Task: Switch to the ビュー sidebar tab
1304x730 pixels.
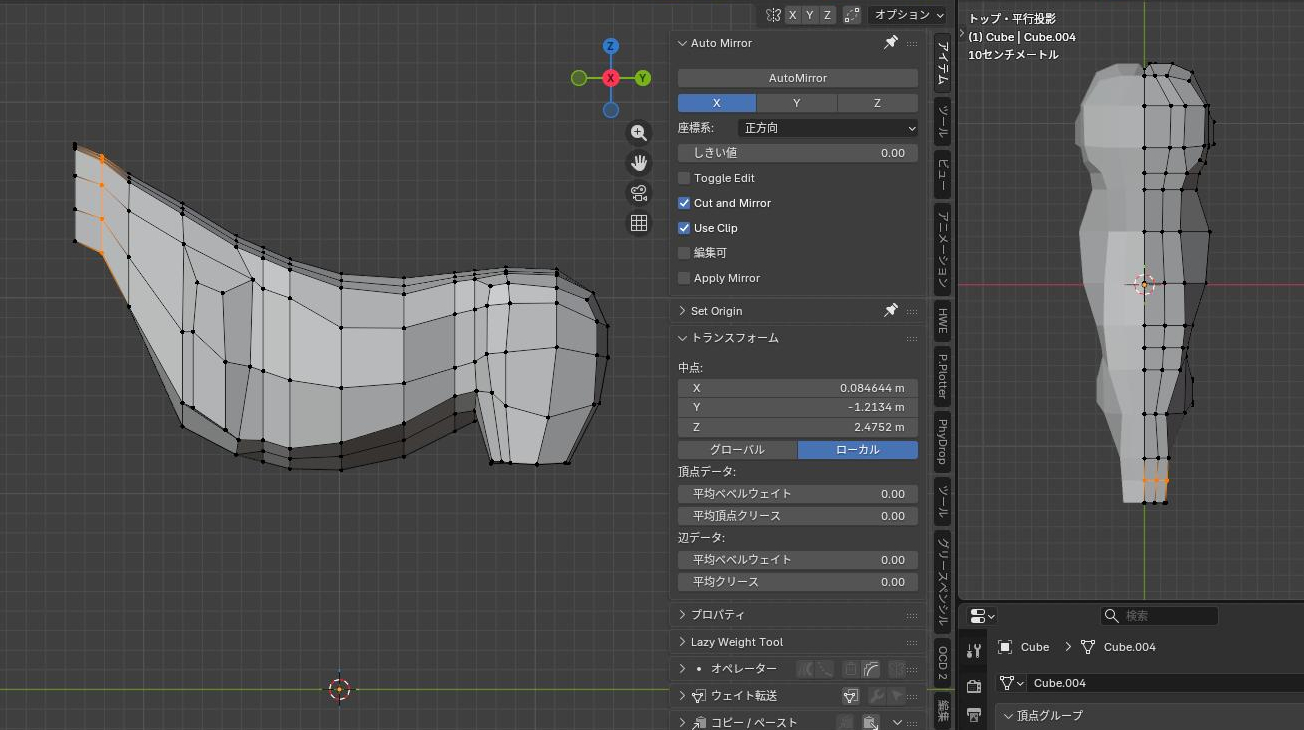Action: pyautogui.click(x=942, y=173)
